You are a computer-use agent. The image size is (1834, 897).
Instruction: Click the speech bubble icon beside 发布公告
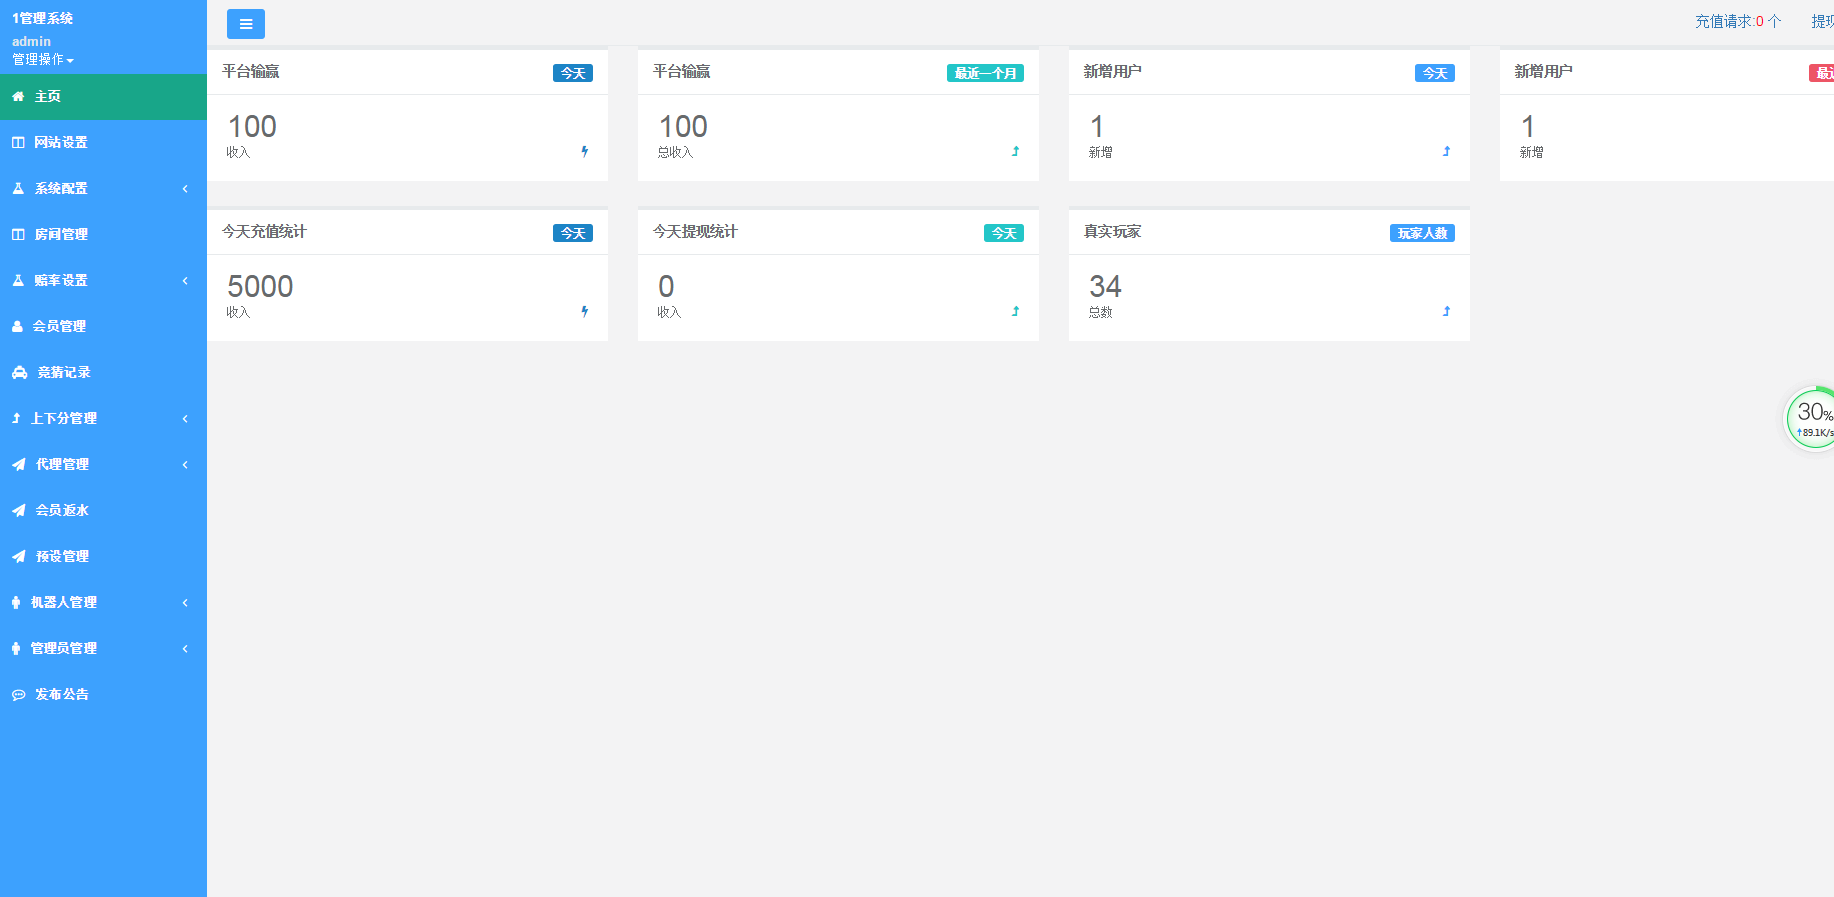pyautogui.click(x=18, y=695)
